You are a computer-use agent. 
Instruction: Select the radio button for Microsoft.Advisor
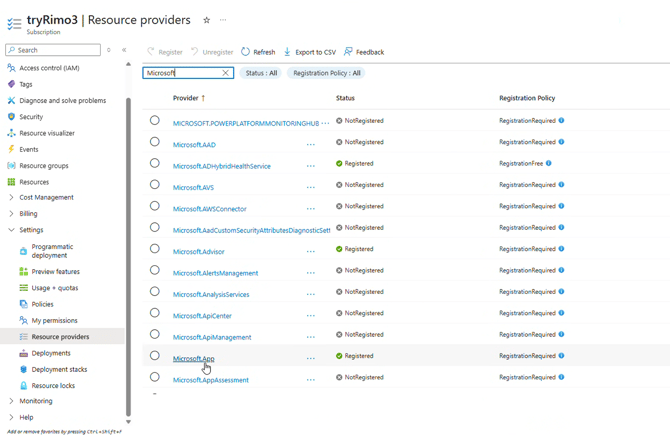[x=155, y=249]
